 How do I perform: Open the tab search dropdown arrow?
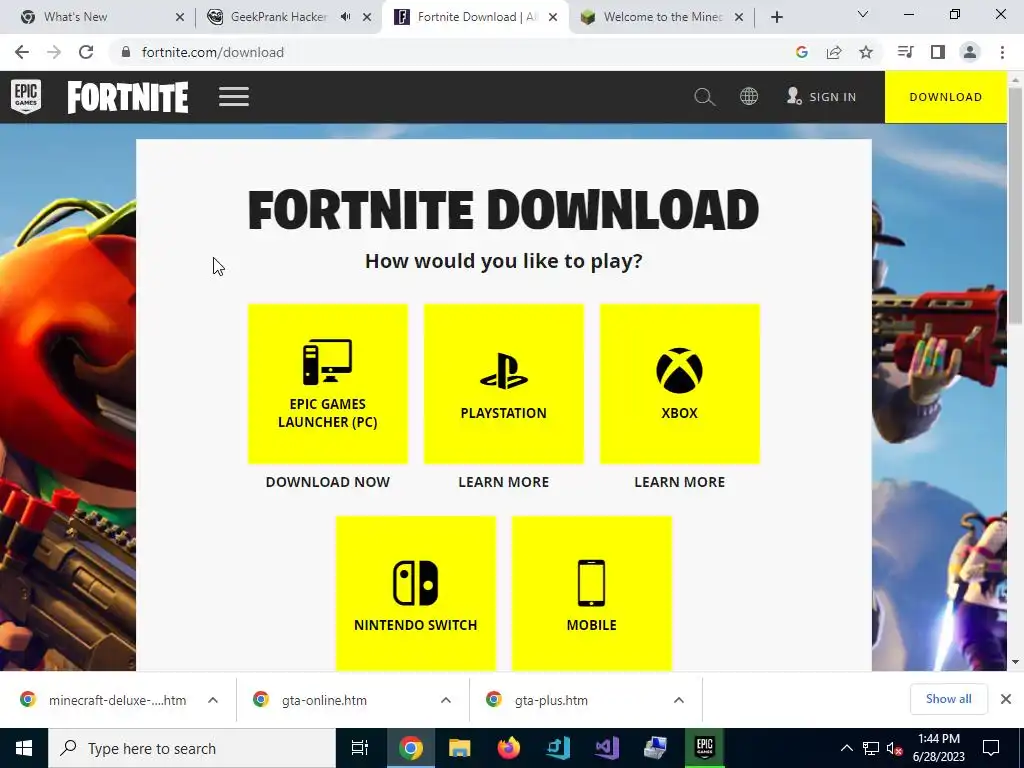pos(863,14)
